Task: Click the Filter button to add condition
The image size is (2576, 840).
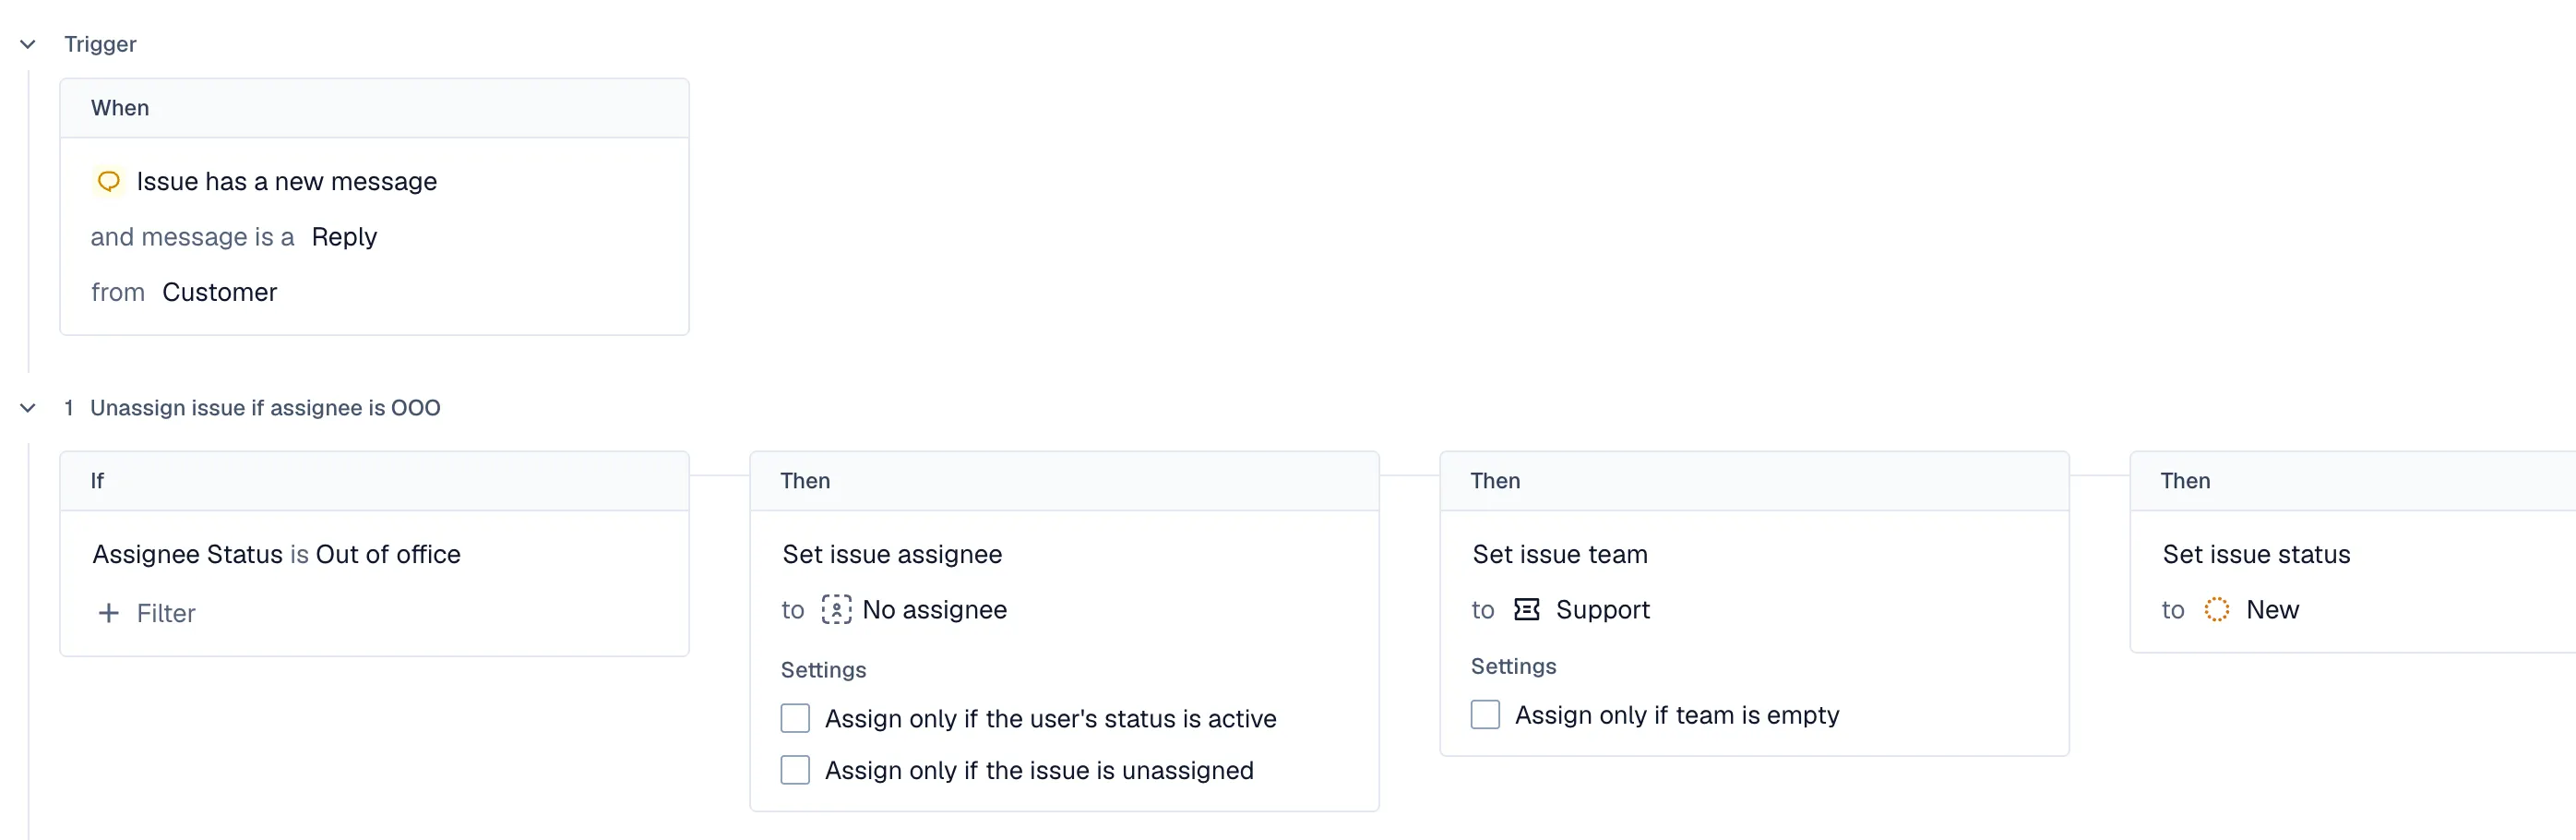Action: click(x=165, y=613)
